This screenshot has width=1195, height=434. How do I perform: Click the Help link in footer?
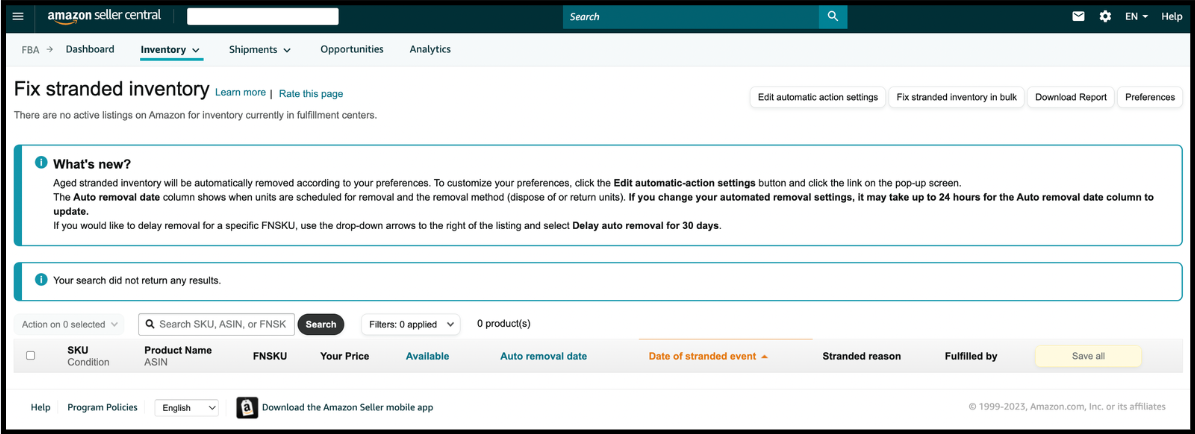click(40, 407)
